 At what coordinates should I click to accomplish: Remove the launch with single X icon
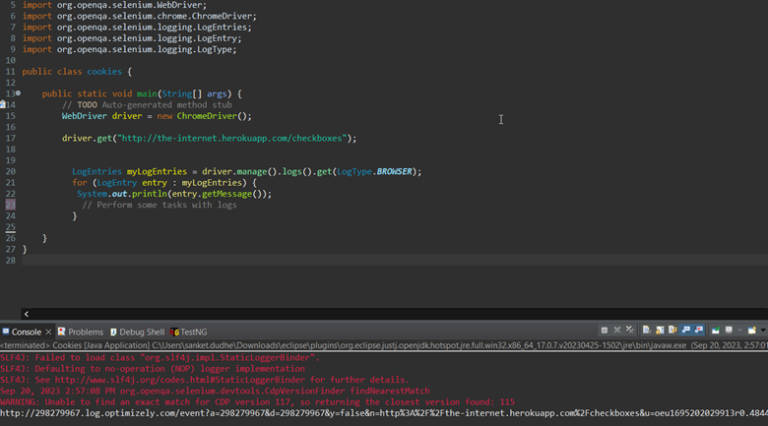click(617, 330)
